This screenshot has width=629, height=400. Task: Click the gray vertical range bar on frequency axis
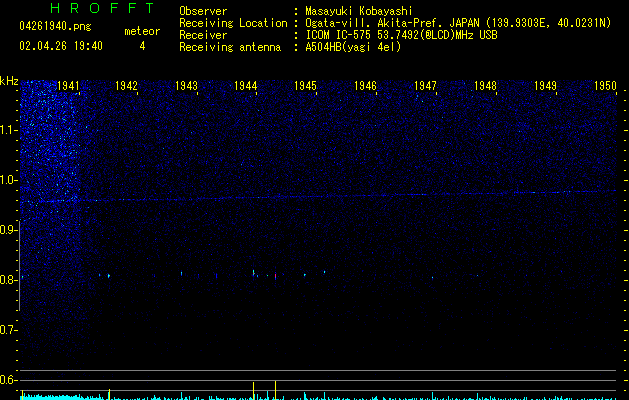[20, 265]
